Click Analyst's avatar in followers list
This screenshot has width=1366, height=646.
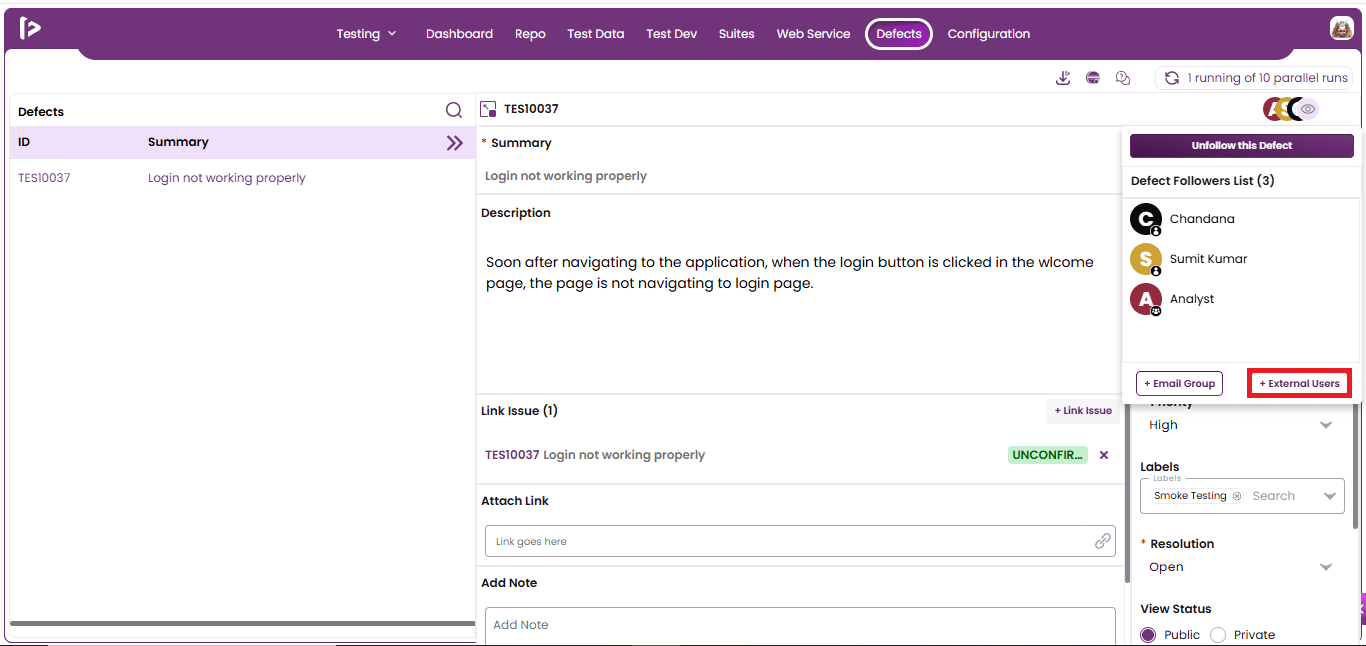[x=1146, y=299]
